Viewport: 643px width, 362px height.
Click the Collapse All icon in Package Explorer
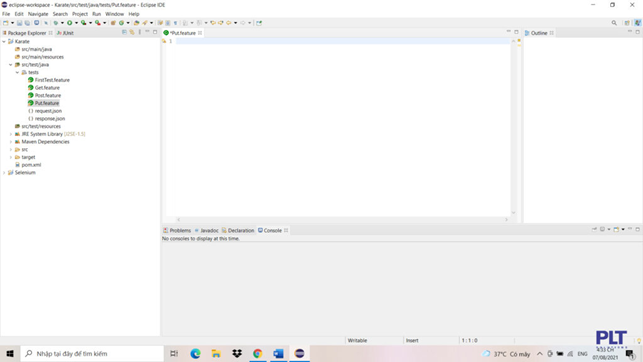(124, 32)
